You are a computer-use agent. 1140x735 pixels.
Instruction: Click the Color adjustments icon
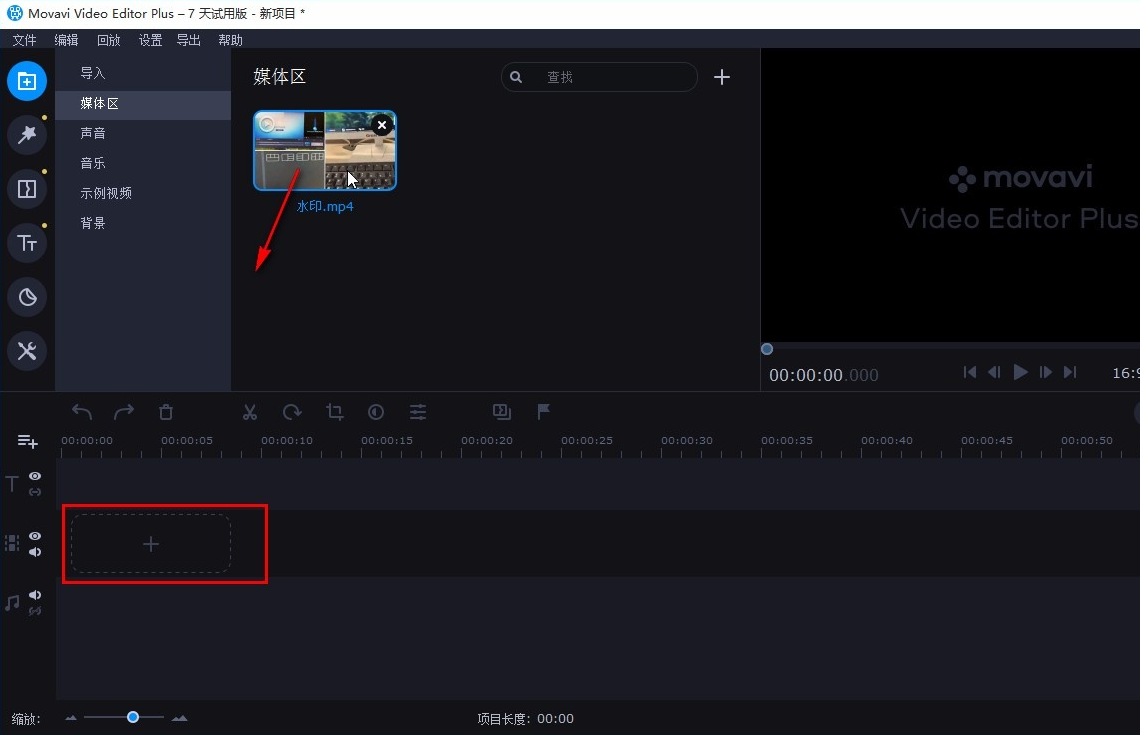(x=376, y=412)
